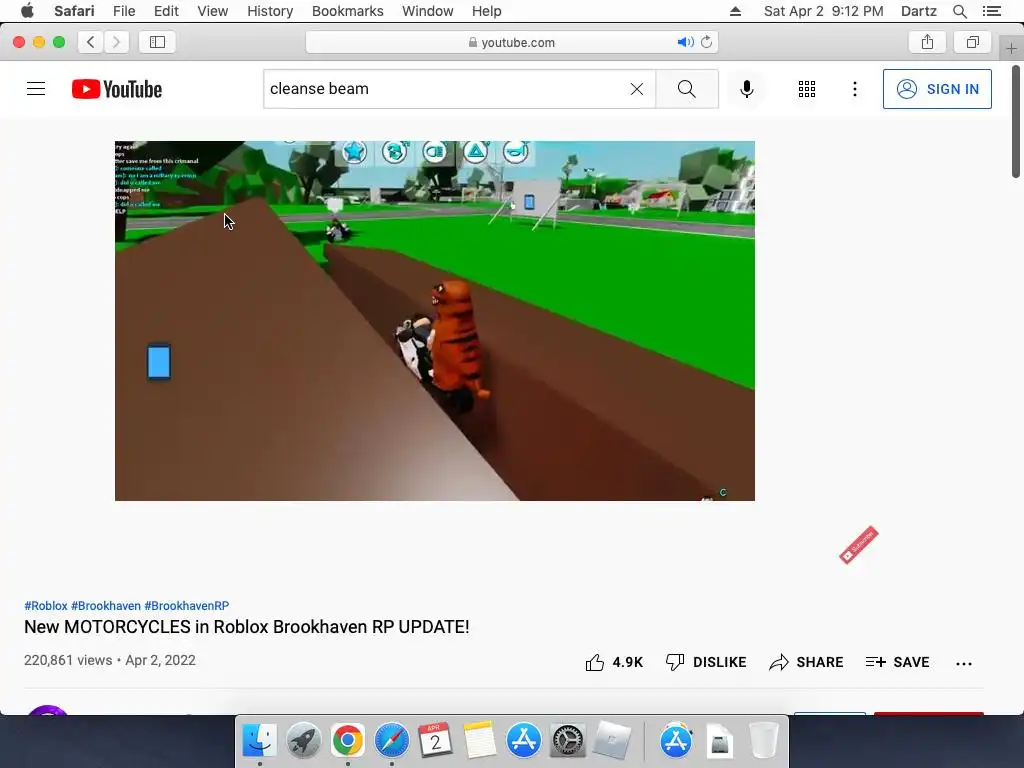Go back in Safari
The height and width of the screenshot is (768, 1024).
point(91,42)
